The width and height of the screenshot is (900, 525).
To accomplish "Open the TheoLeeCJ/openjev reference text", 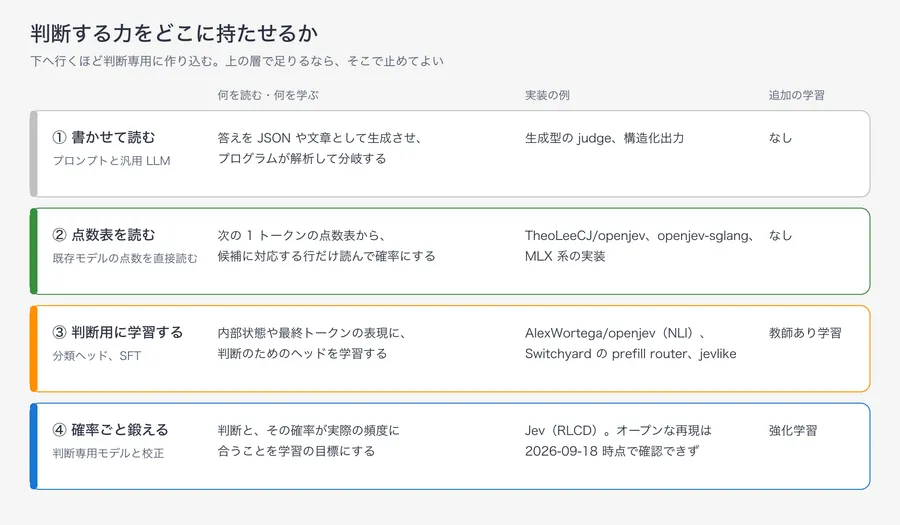I will point(585,236).
